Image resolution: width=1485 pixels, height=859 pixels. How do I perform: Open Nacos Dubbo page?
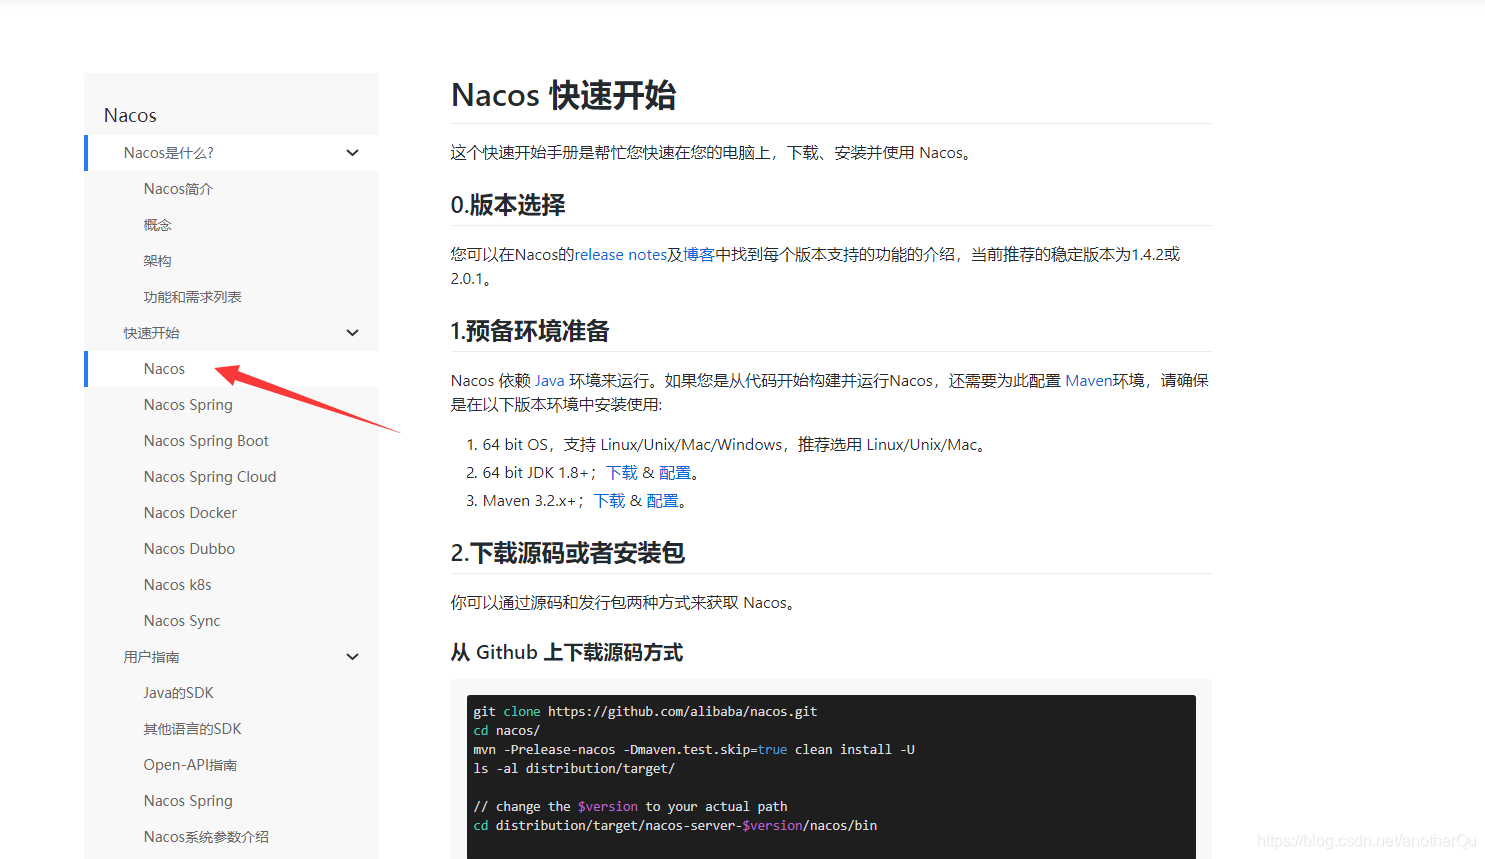189,549
